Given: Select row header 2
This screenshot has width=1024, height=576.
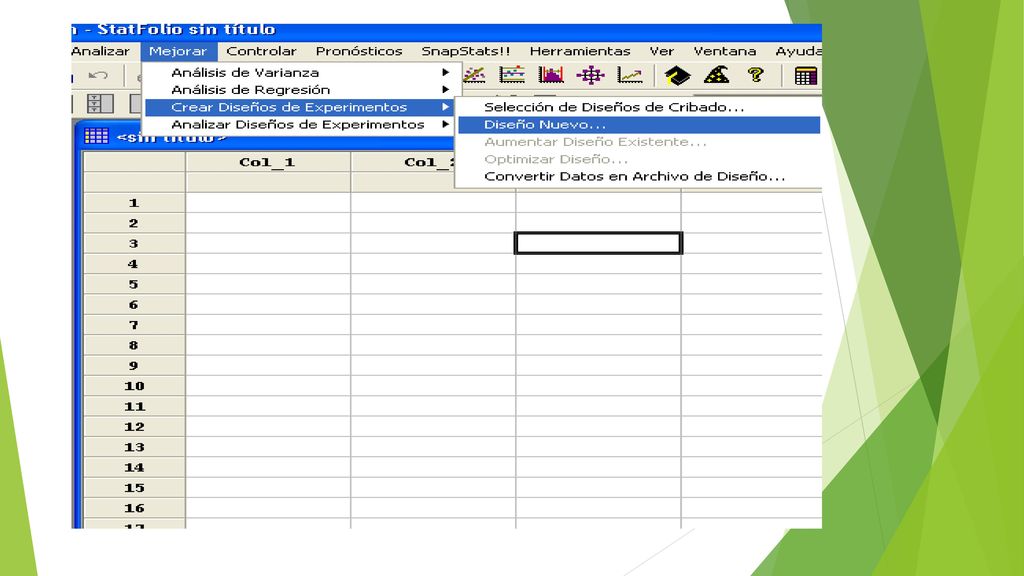Looking at the screenshot, I should [134, 223].
